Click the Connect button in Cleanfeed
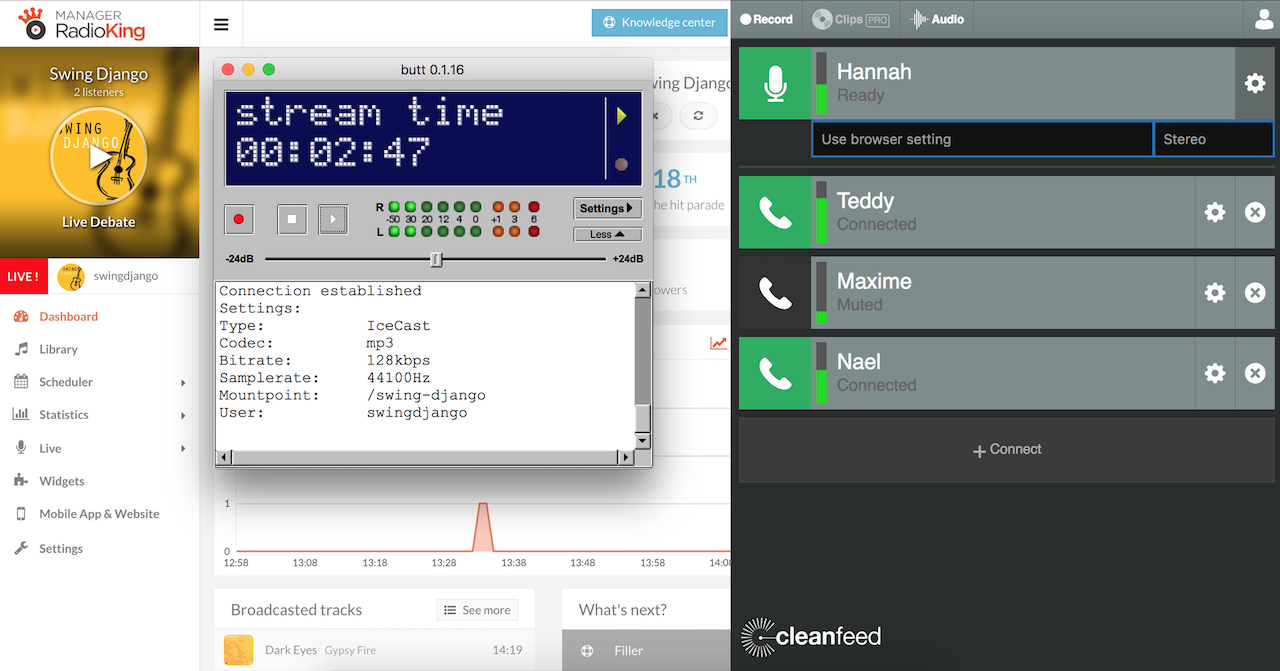 tap(1006, 450)
